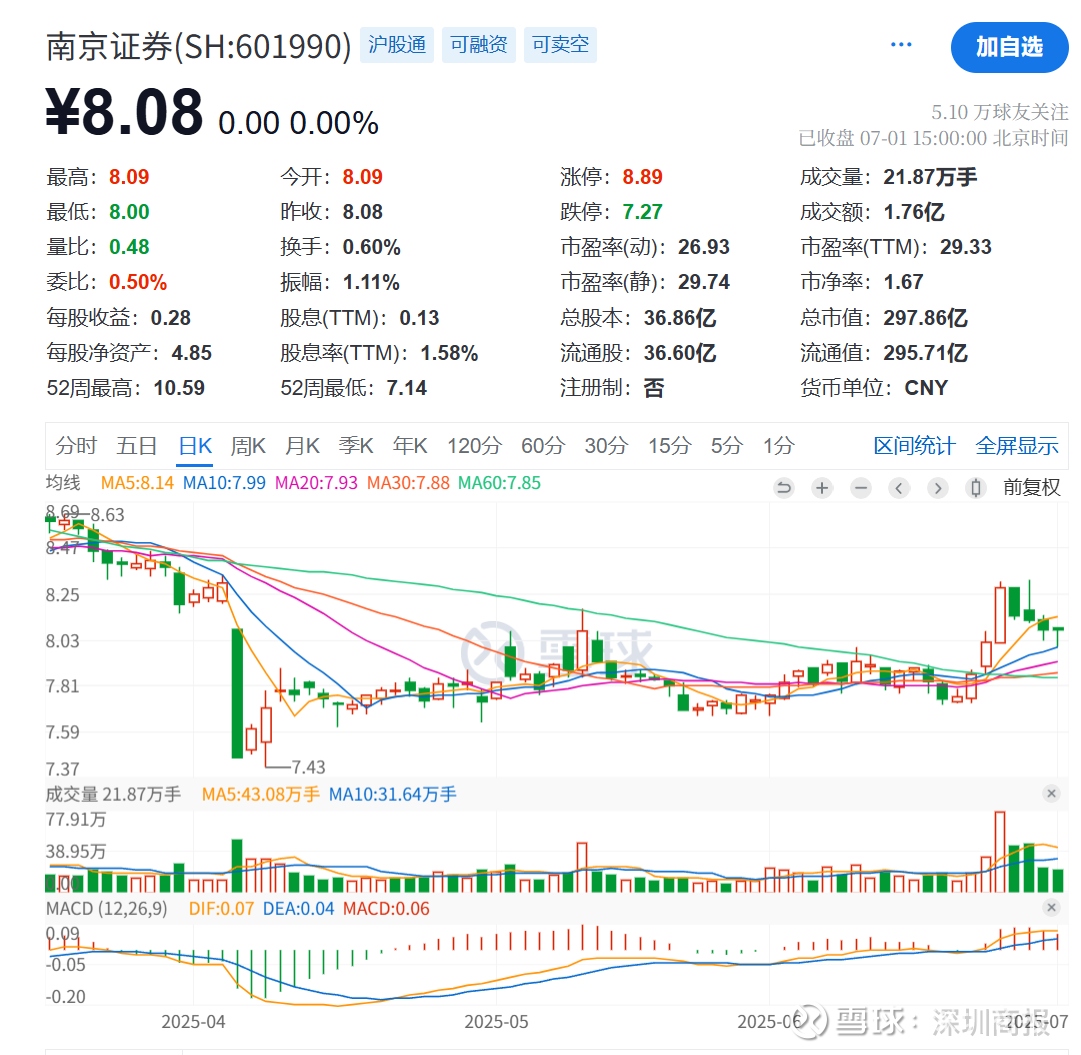Add stock via 加自选 button

coord(1009,47)
